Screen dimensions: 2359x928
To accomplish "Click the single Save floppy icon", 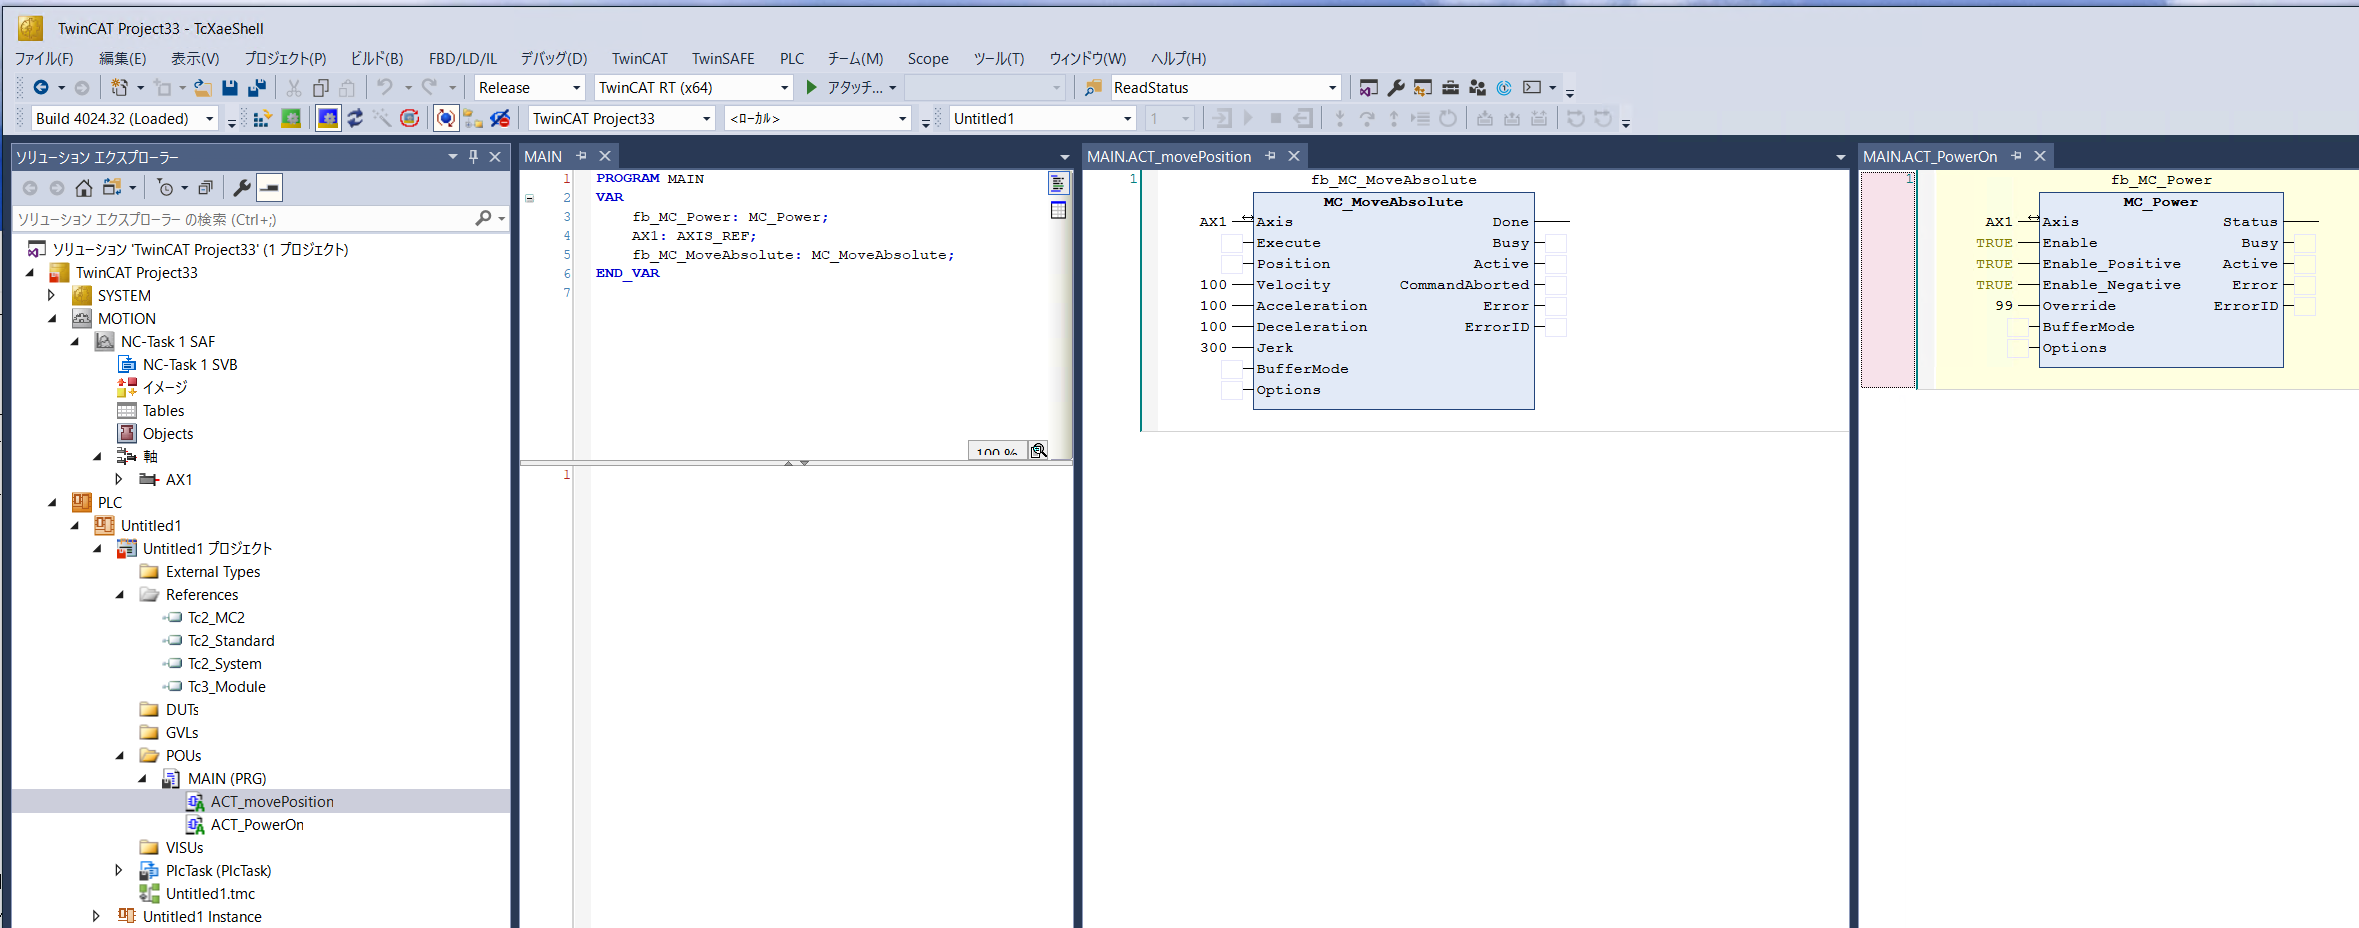I will coord(230,88).
